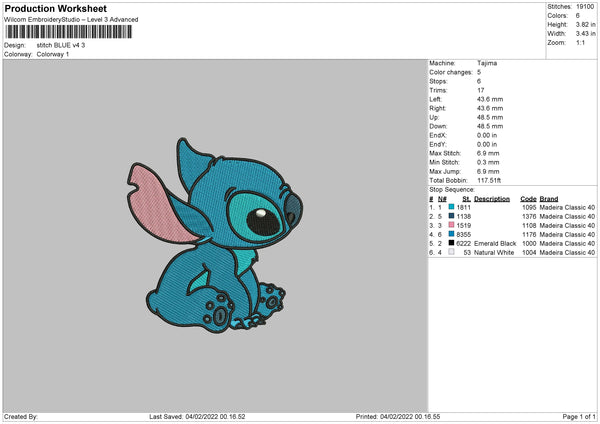Click code 1376 in the Code column
This screenshot has width=600, height=424.
pos(529,216)
